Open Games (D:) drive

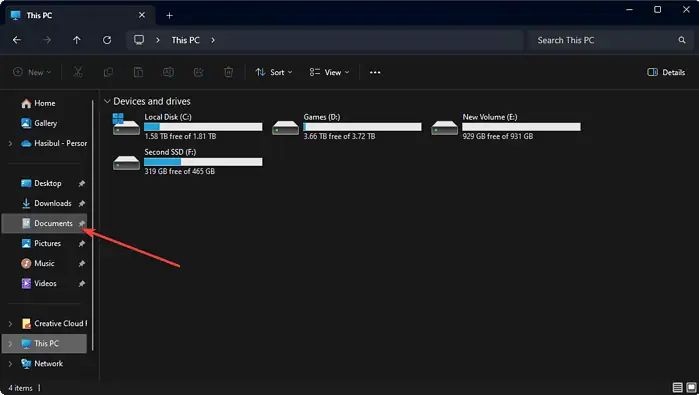(346, 126)
